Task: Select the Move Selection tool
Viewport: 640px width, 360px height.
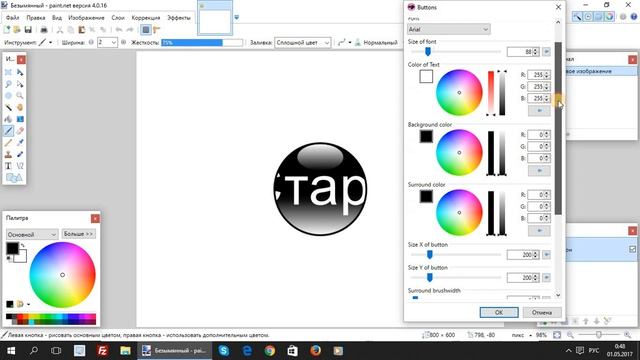Action: [20, 84]
